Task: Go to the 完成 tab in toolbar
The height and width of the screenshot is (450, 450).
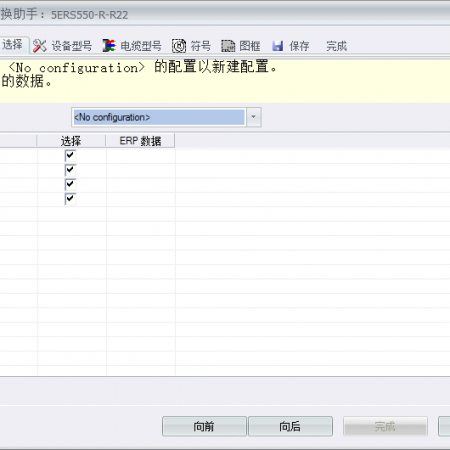Action: tap(336, 46)
